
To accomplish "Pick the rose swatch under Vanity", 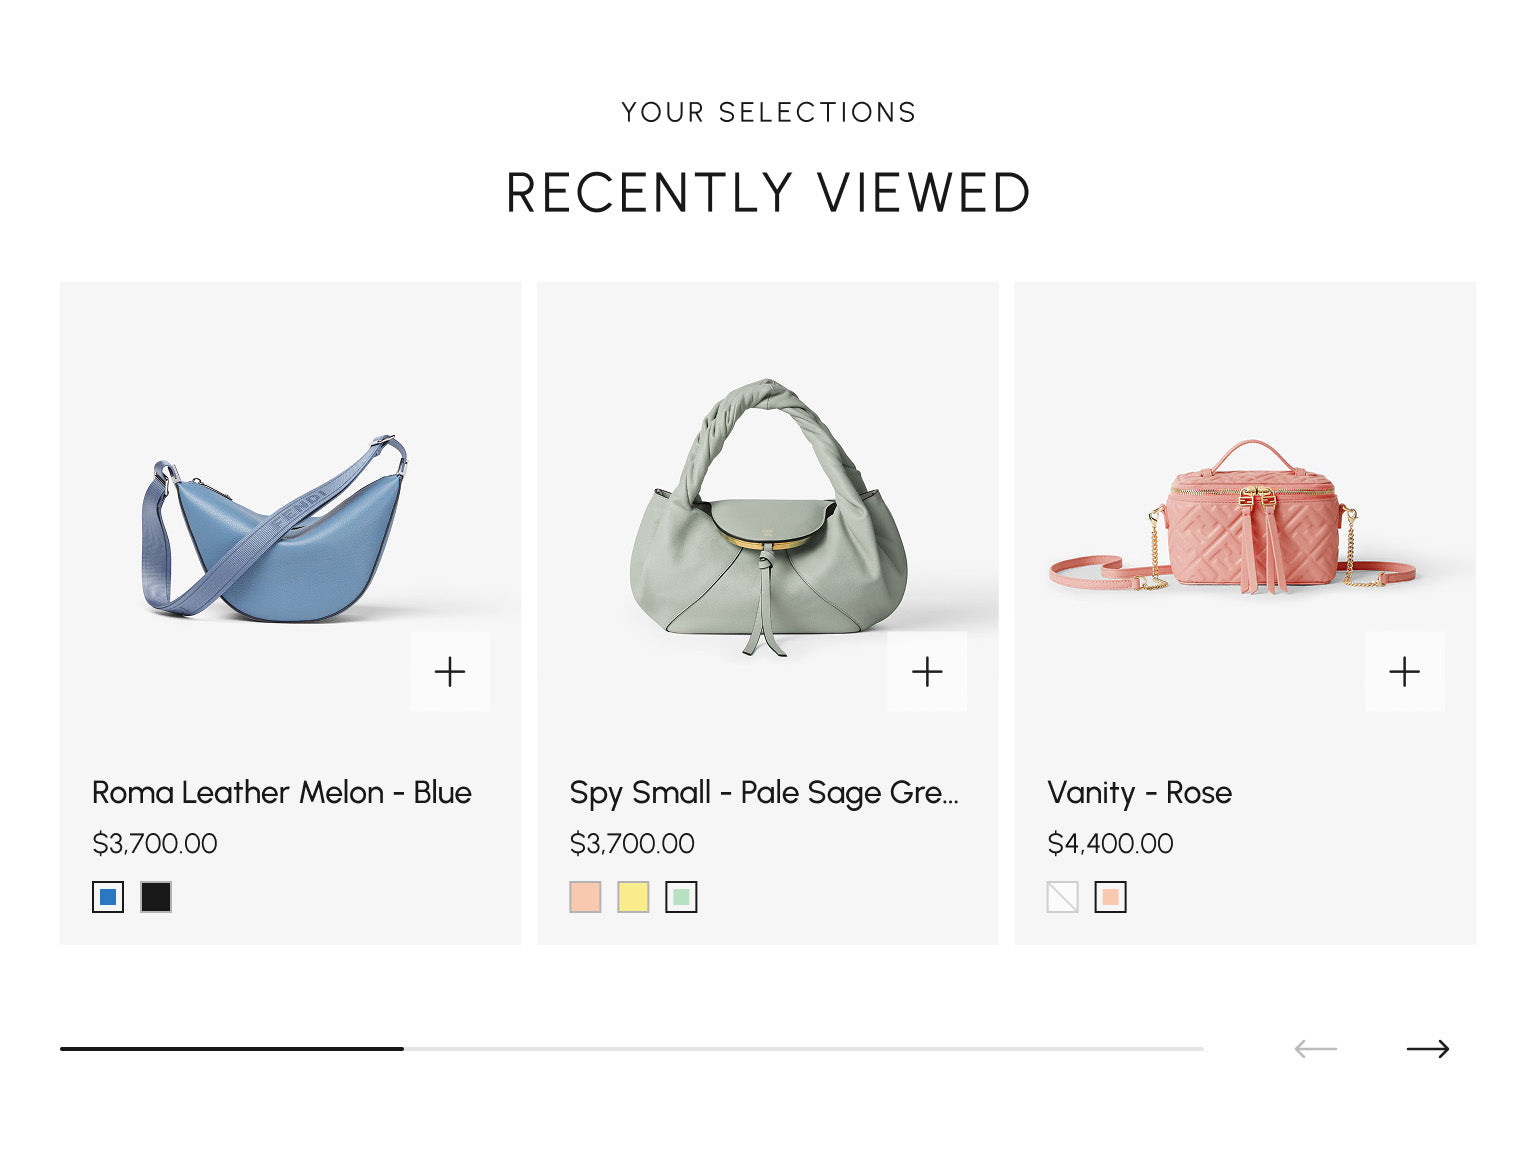I will click(x=1110, y=897).
